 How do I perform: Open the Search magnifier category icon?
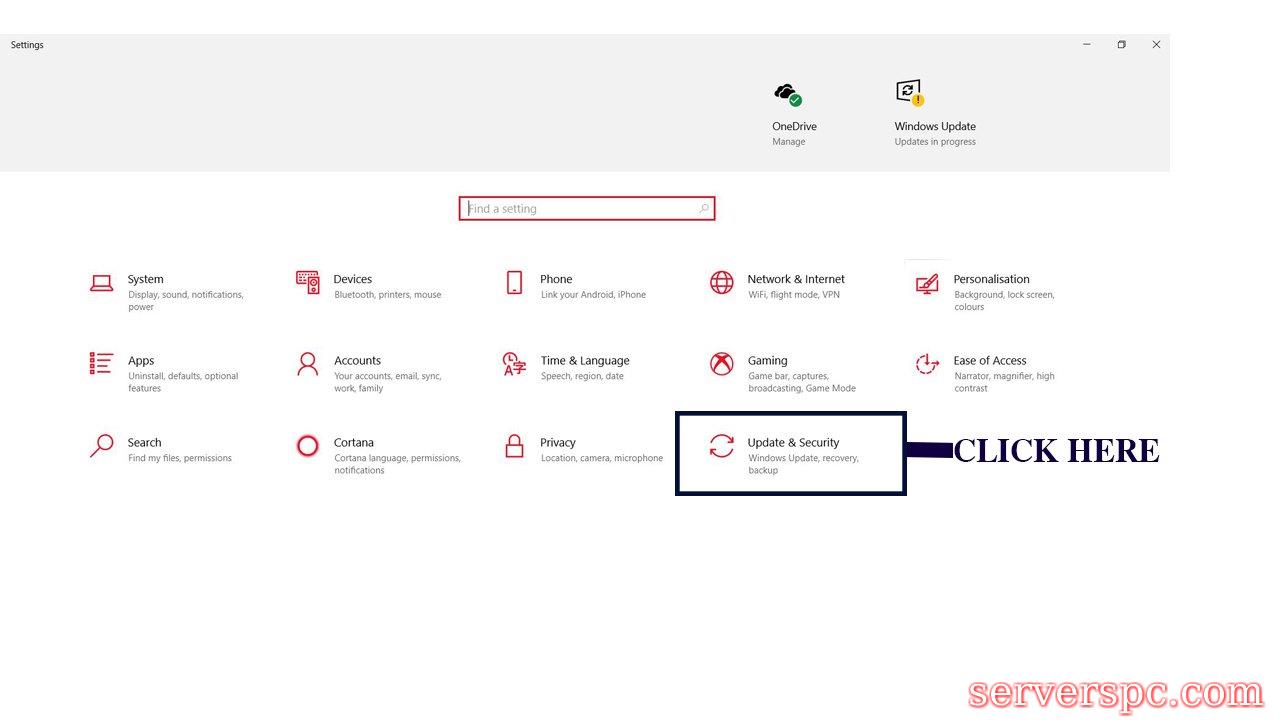[101, 446]
